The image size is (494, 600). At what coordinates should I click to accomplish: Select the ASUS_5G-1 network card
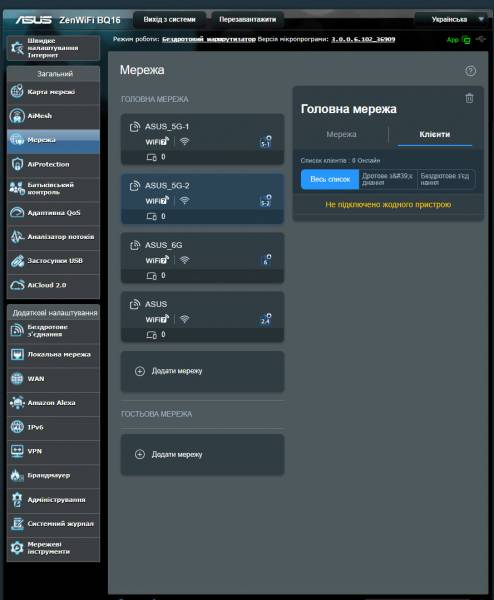point(202,139)
